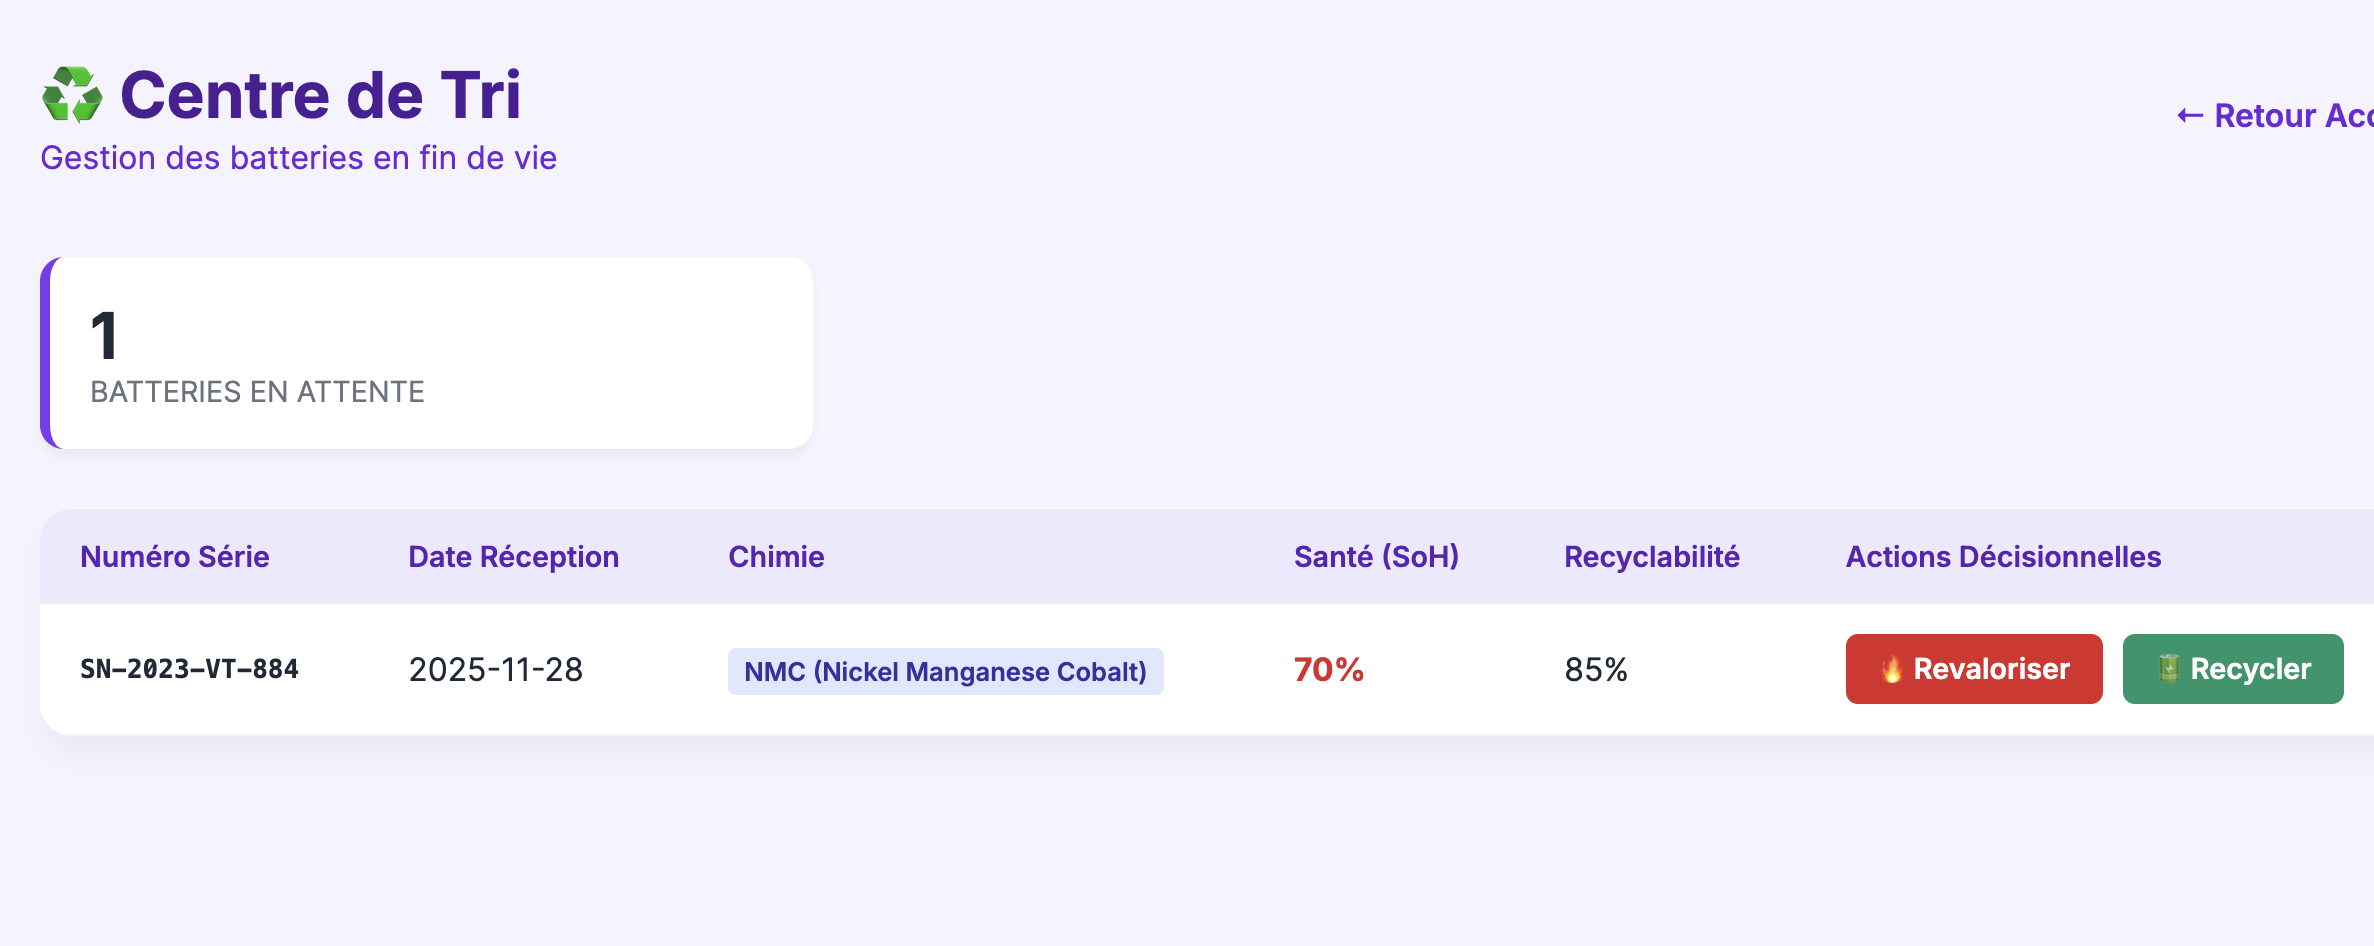2374x946 pixels.
Task: Click the 2025-11-28 reception date
Action: point(495,669)
